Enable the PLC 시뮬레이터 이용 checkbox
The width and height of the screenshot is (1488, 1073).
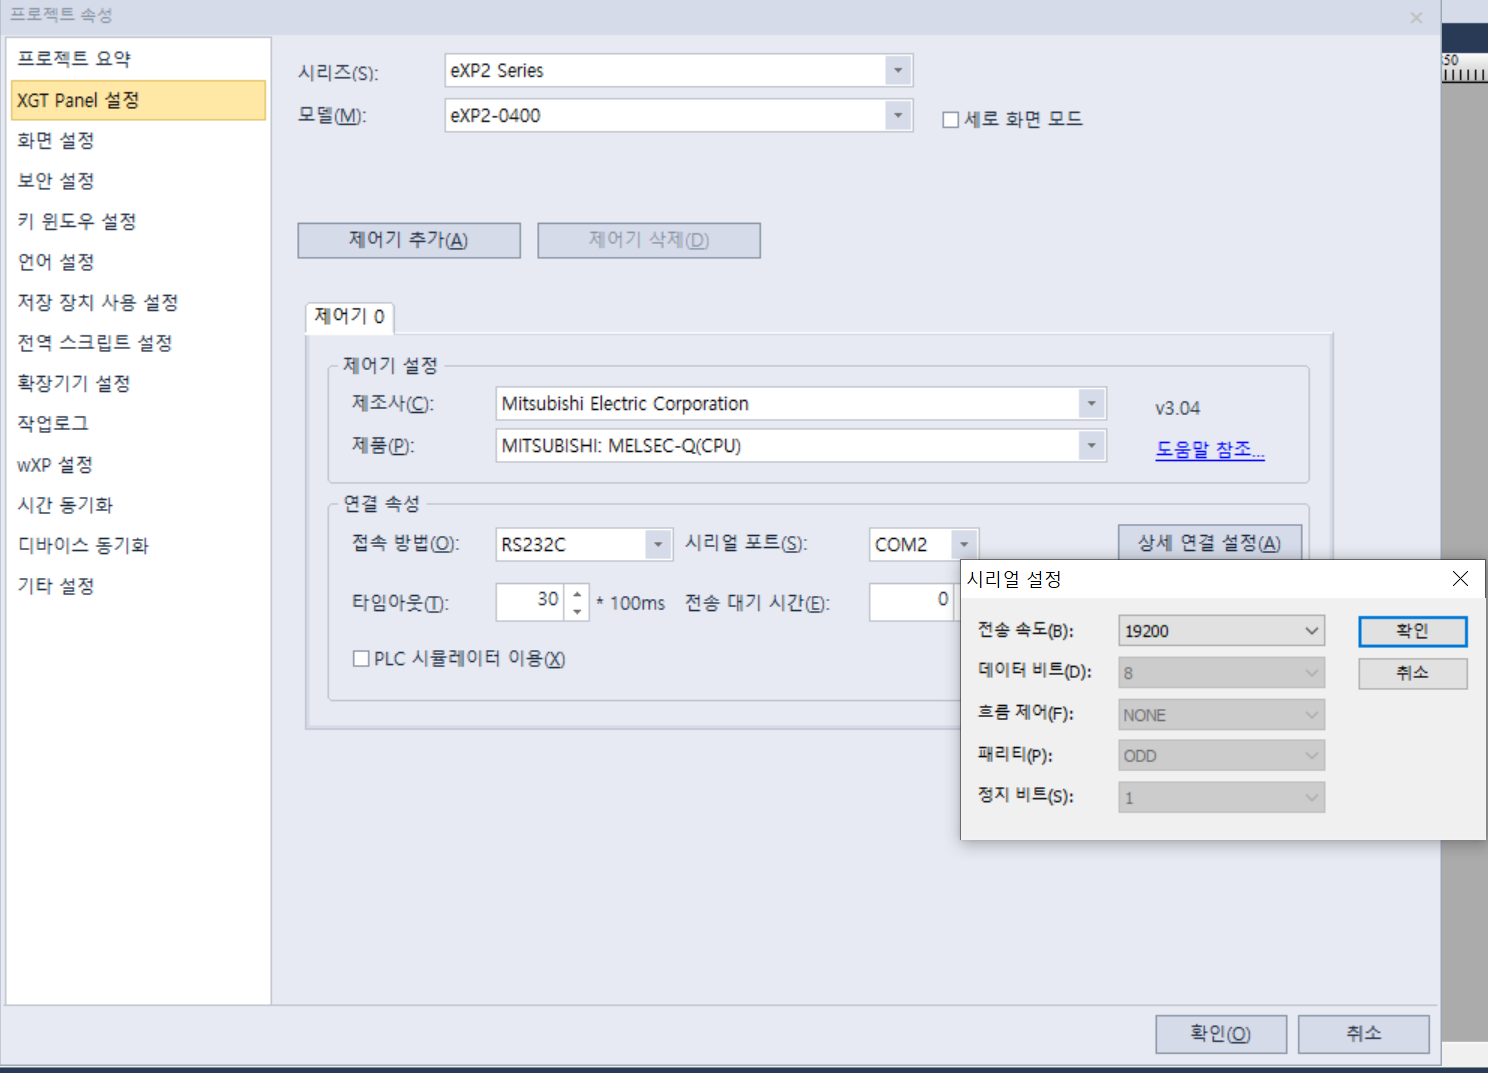[361, 658]
